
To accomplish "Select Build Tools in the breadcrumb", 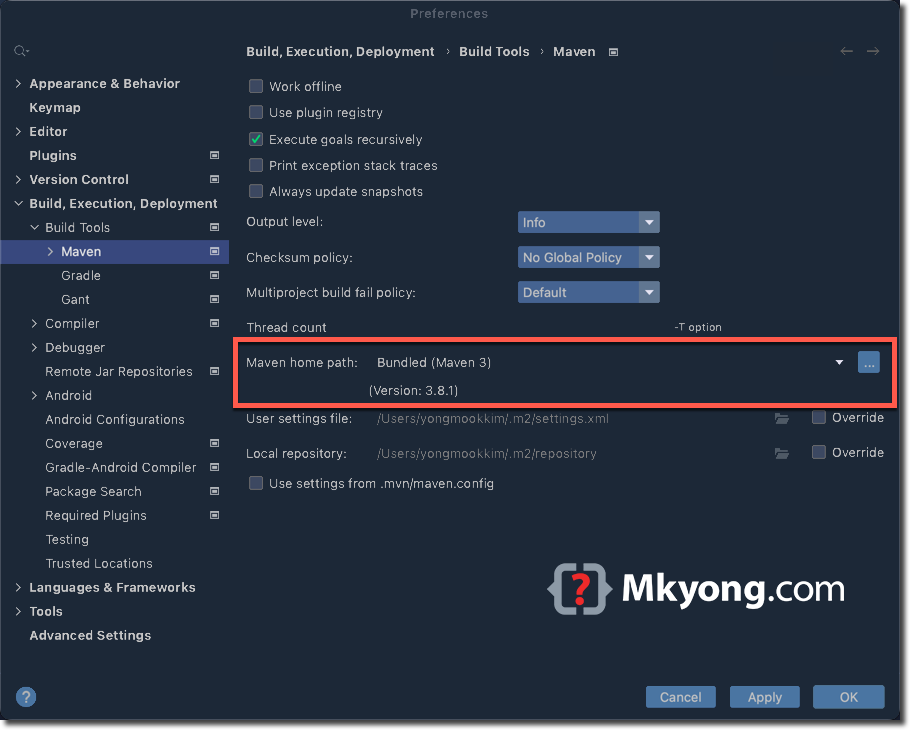I will point(494,51).
